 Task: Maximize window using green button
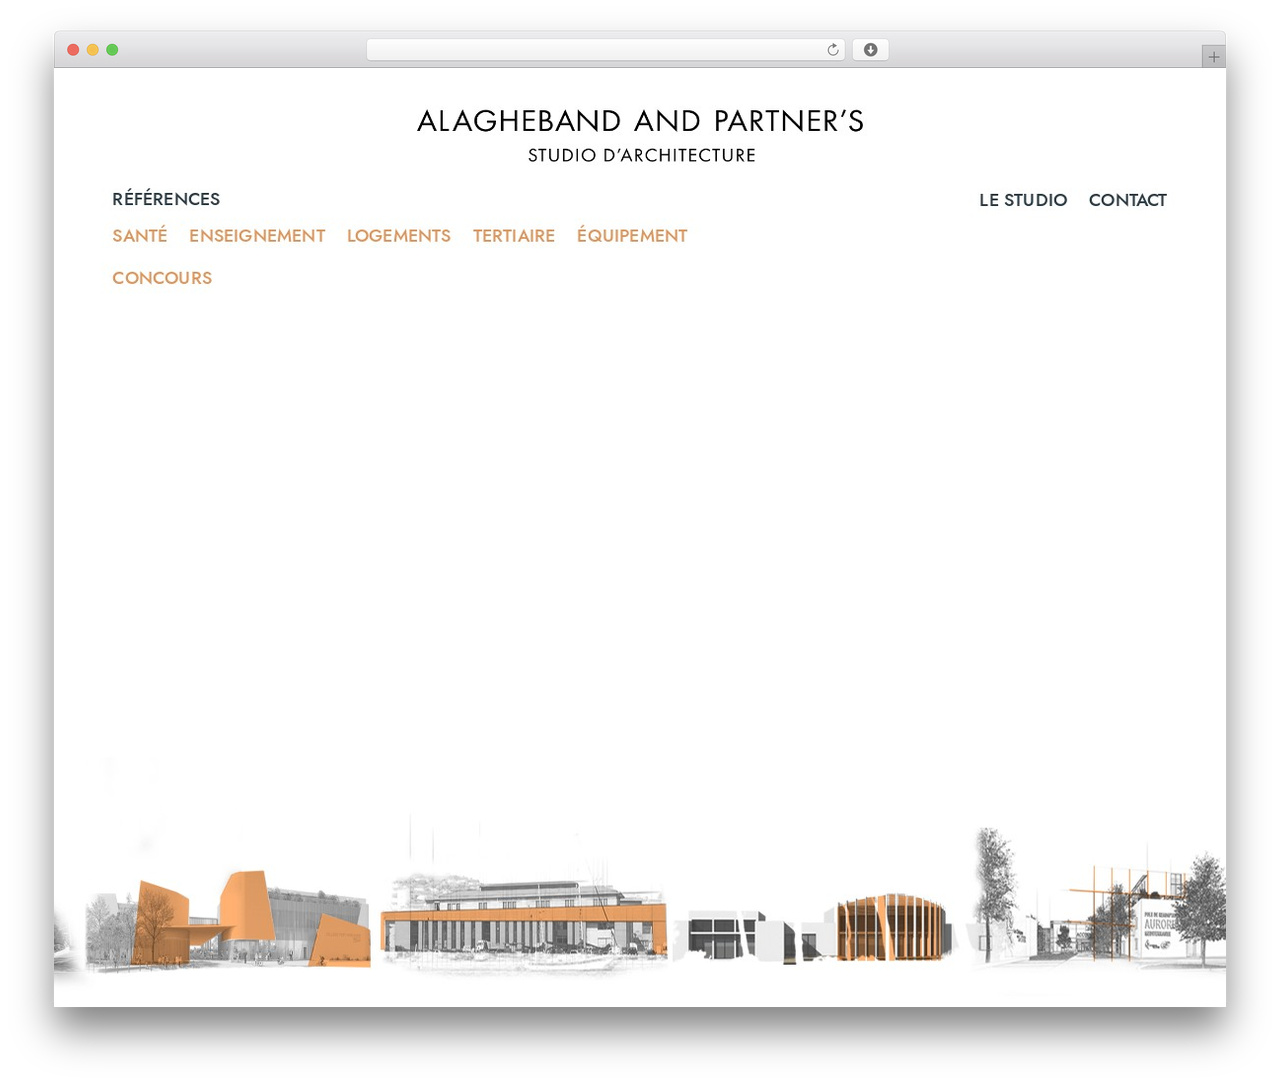112,50
